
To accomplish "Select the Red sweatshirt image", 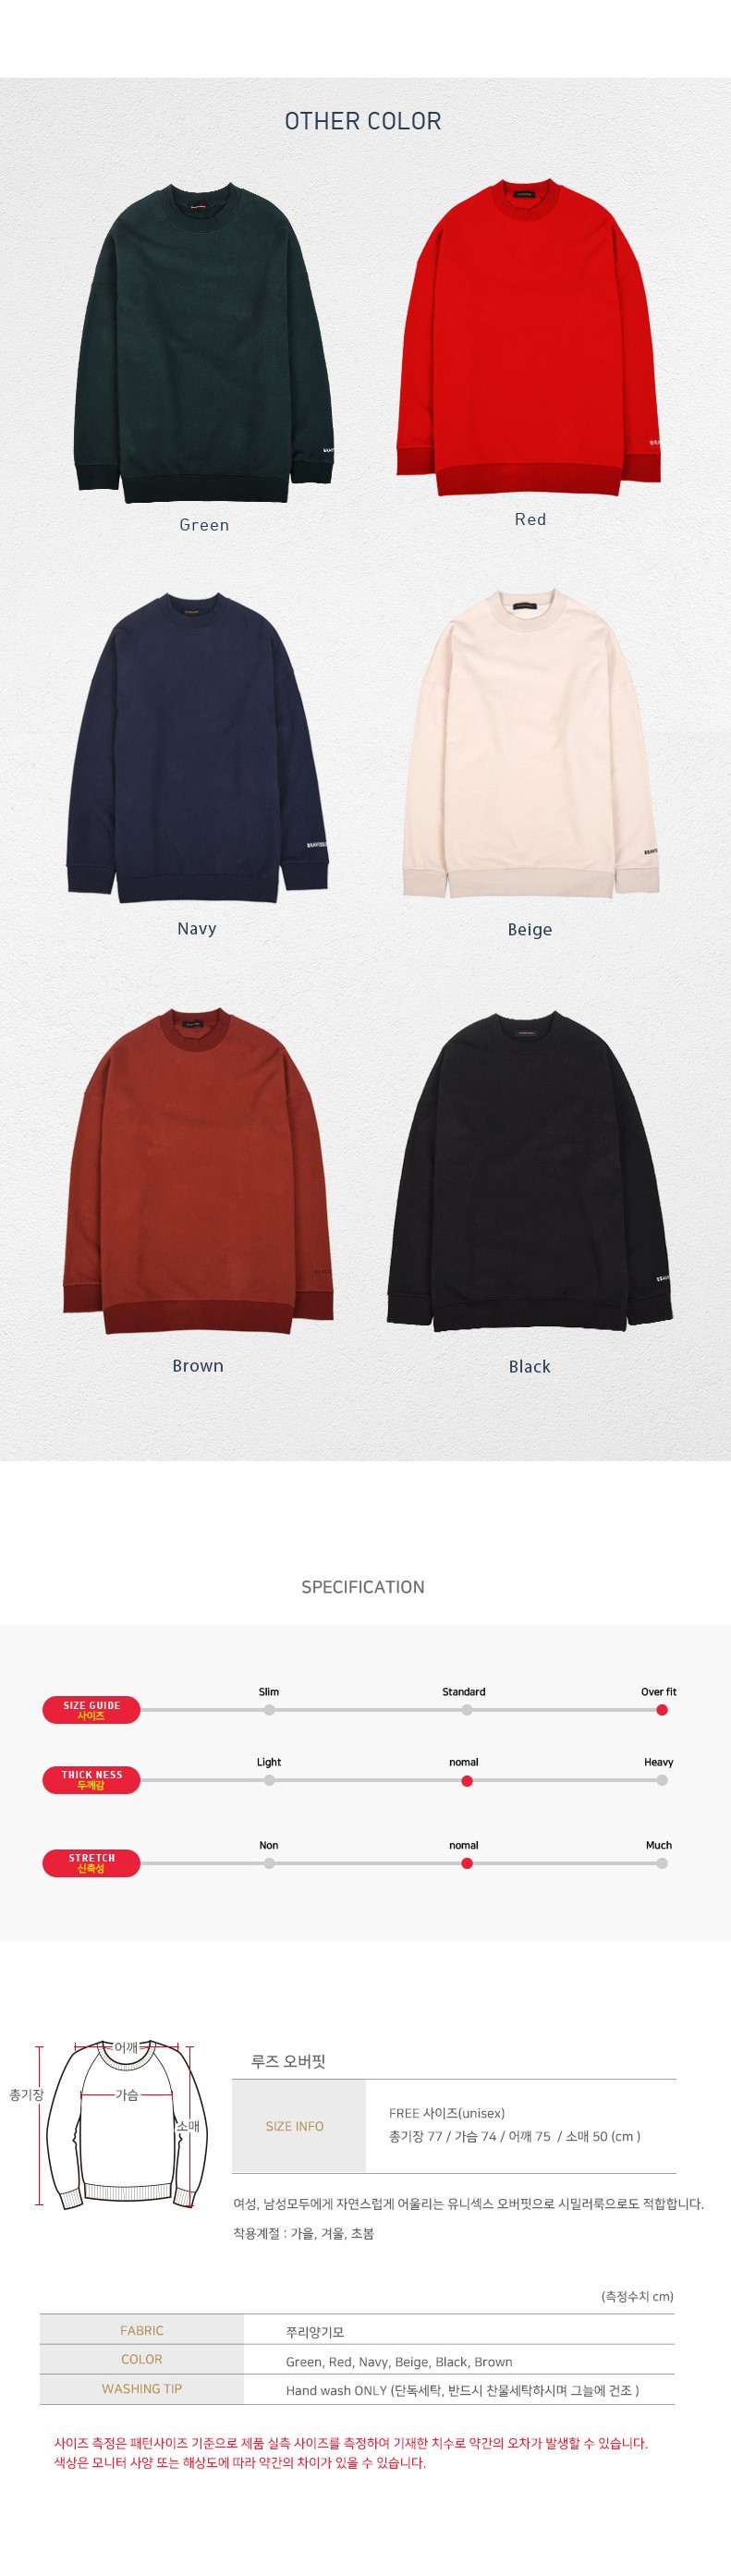I will click(529, 337).
